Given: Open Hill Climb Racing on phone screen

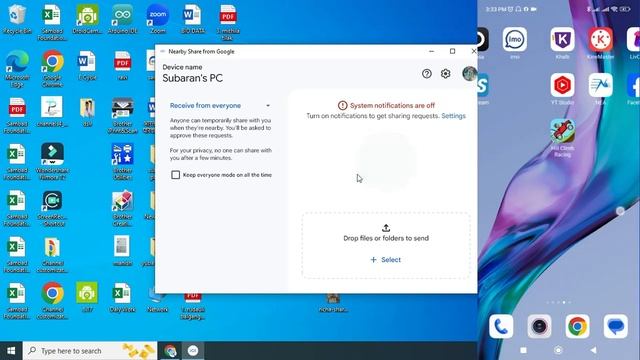Looking at the screenshot, I should (562, 138).
